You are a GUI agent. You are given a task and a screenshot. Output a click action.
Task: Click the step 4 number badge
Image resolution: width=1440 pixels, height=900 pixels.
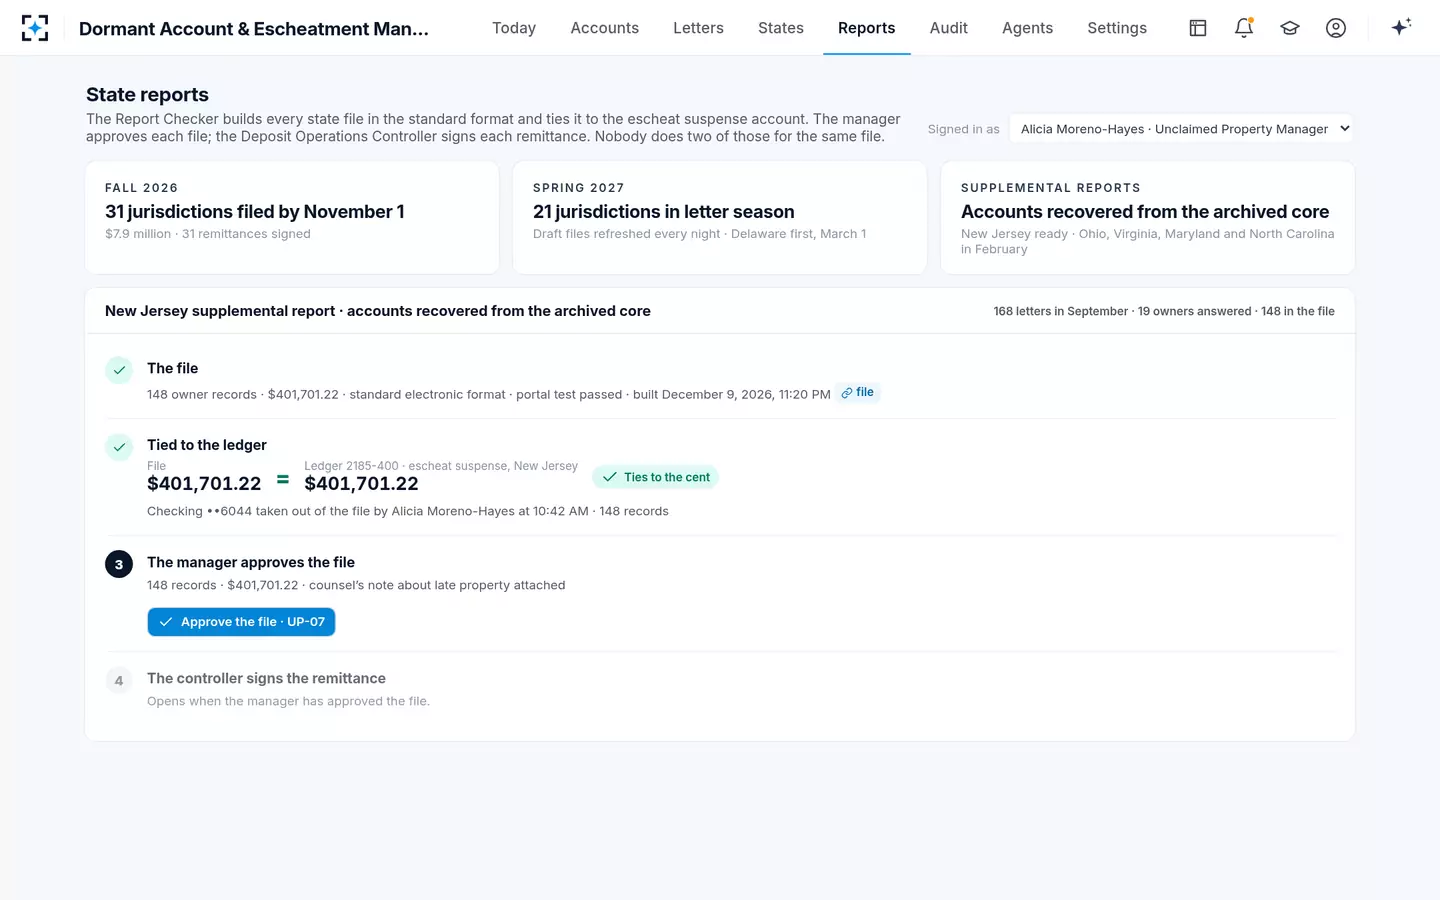point(119,680)
